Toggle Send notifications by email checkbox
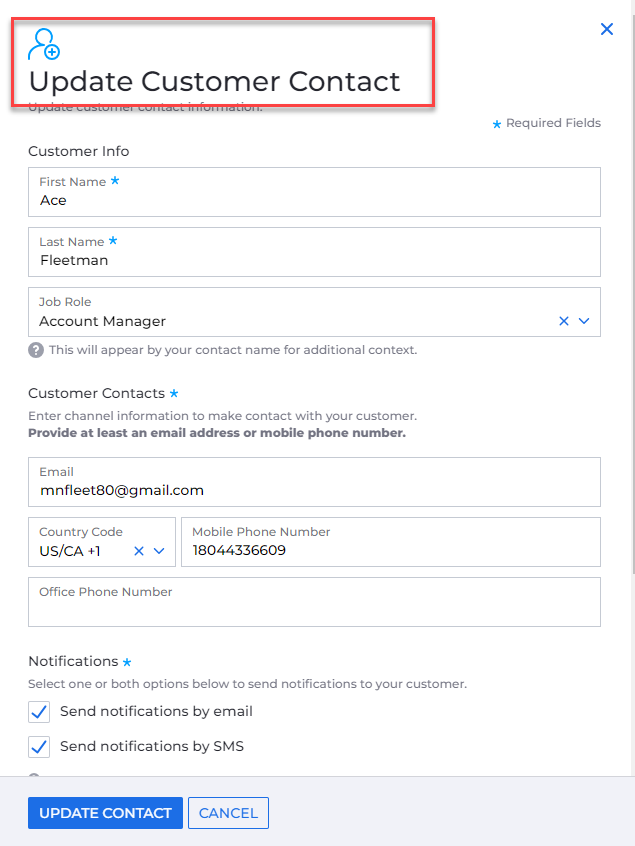Image resolution: width=635 pixels, height=846 pixels. point(39,712)
